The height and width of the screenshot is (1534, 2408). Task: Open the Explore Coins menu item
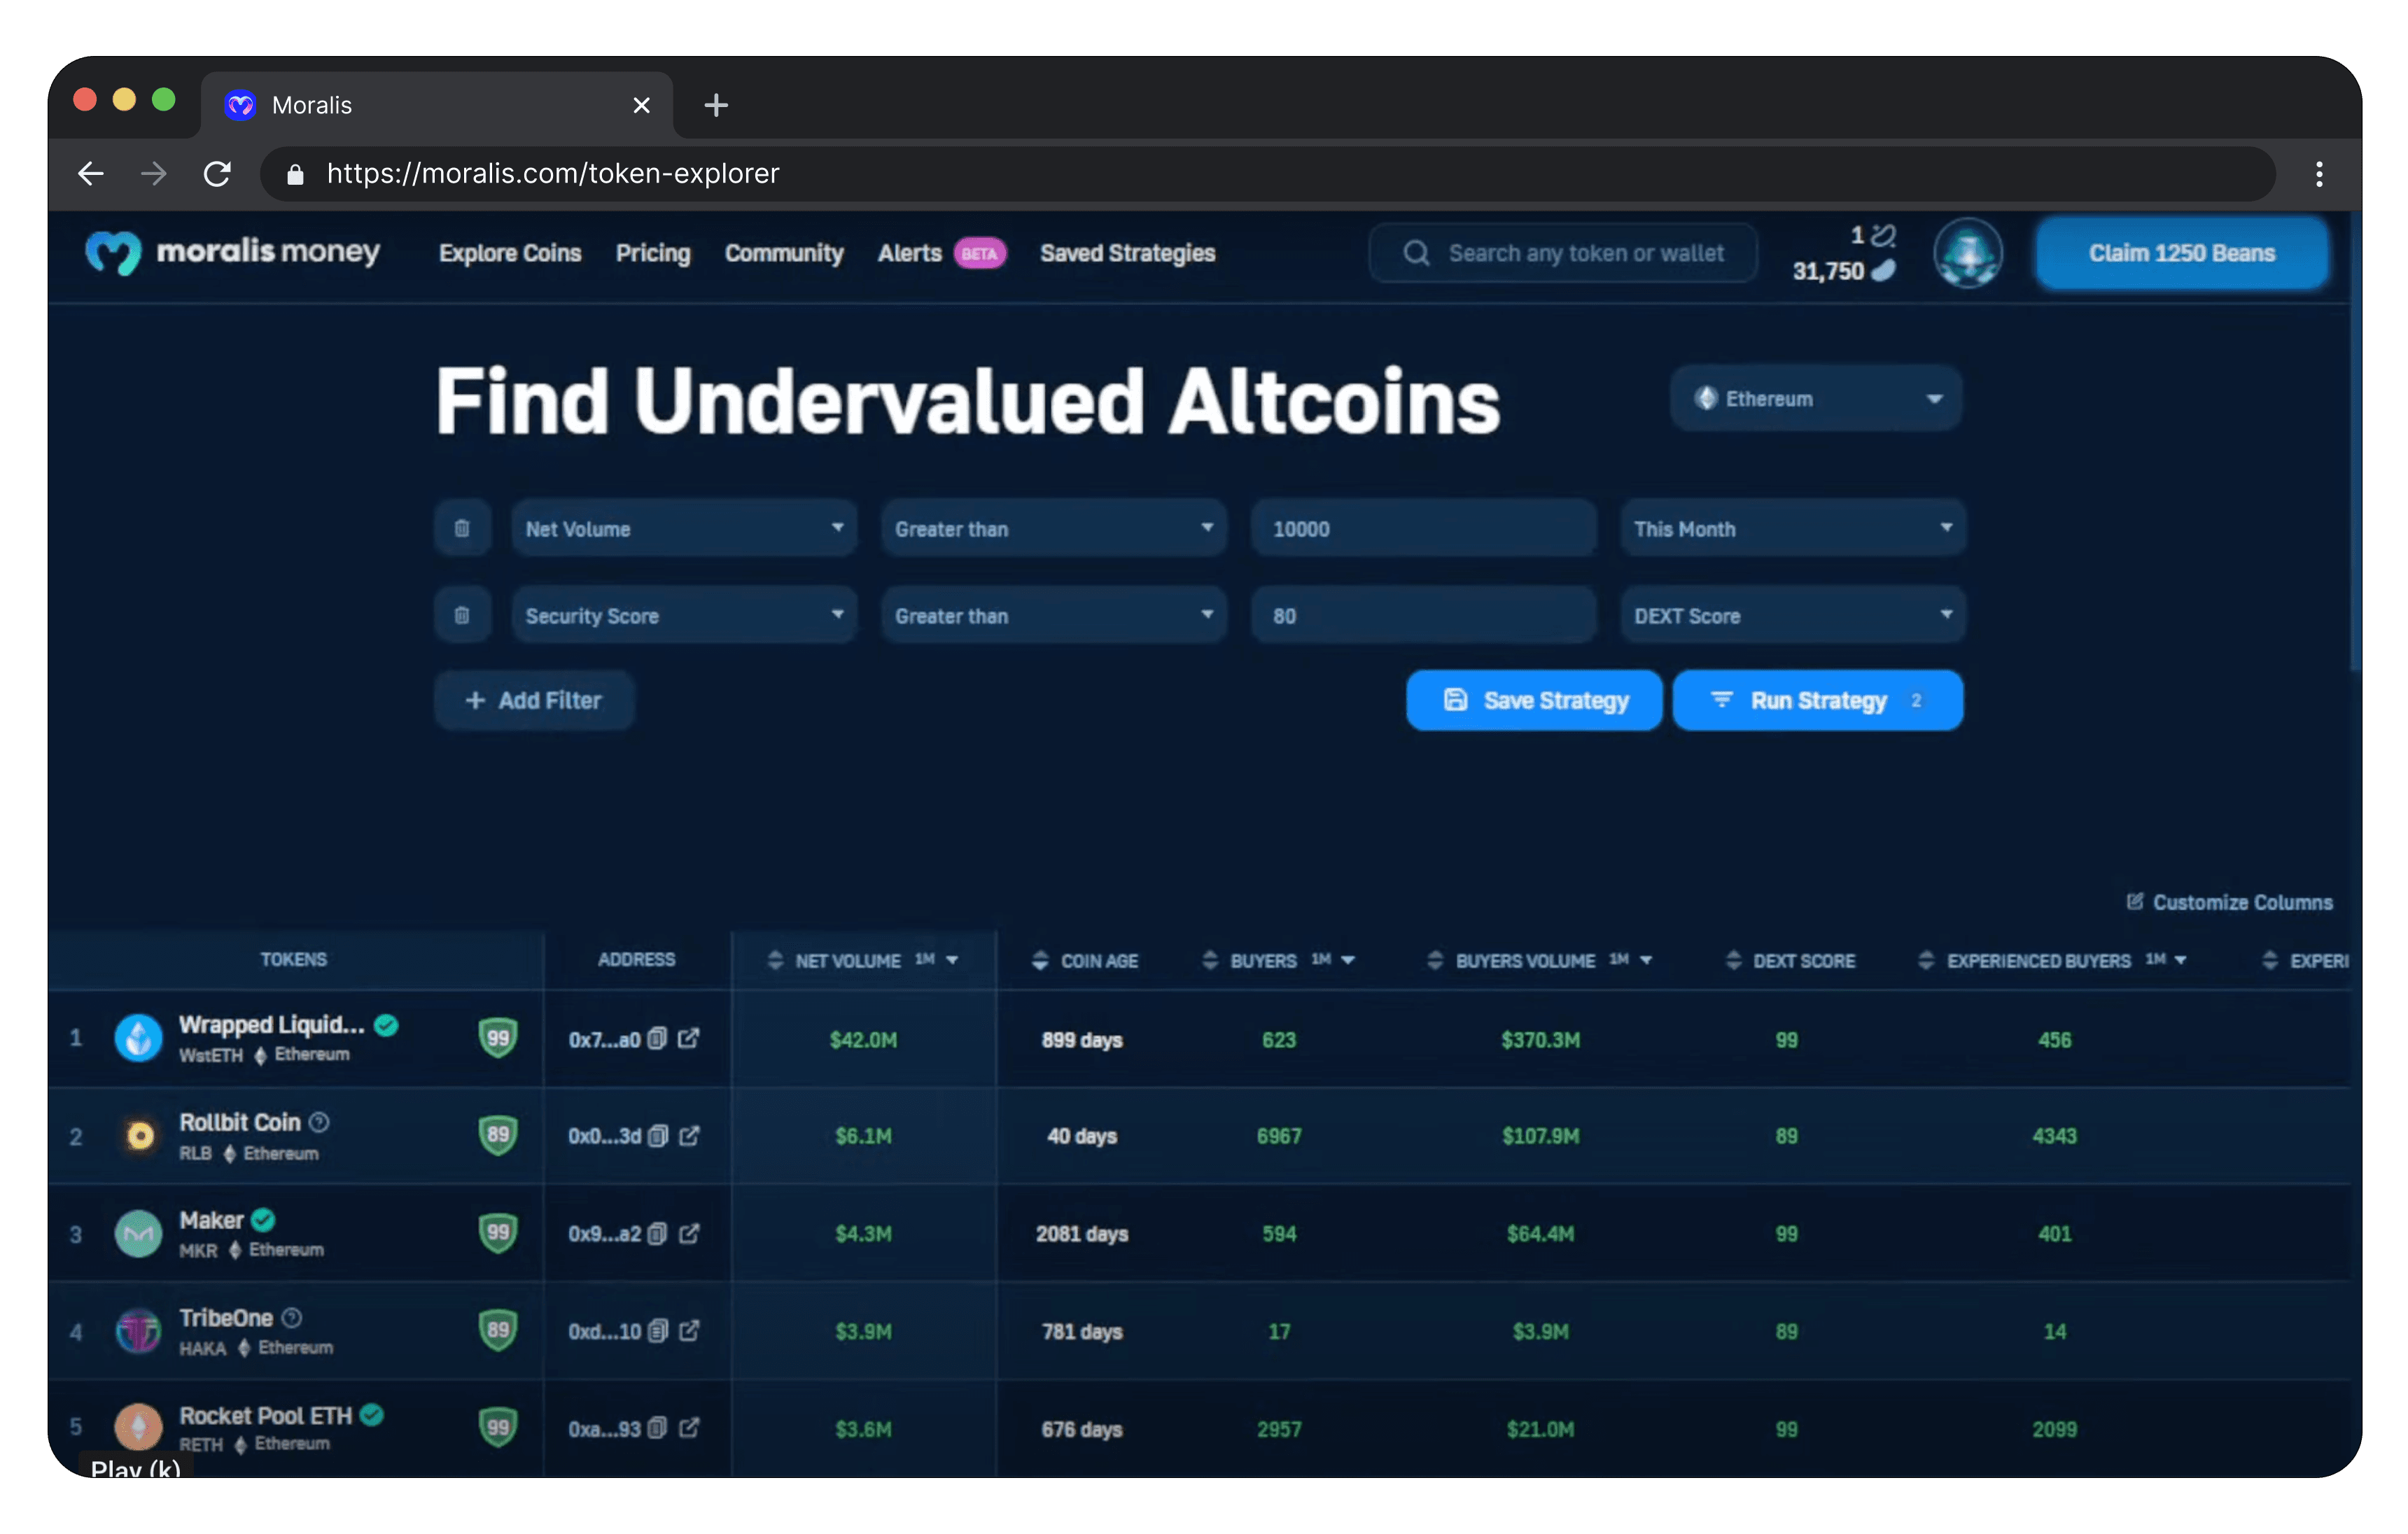click(x=510, y=253)
